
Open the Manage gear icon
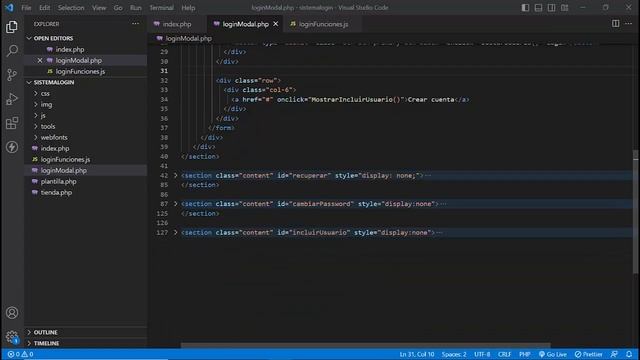point(12,337)
